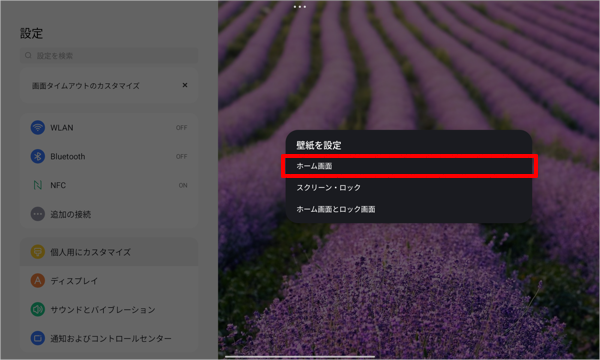The image size is (600, 360).
Task: Dismiss the 画面タイムアウトのカスタマイズ suggestion
Action: pos(185,85)
